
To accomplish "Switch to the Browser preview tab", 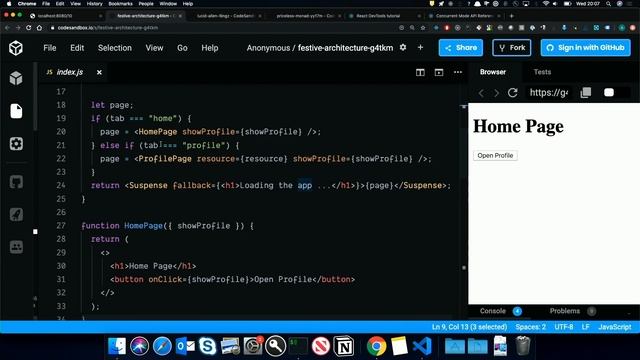I will (493, 72).
